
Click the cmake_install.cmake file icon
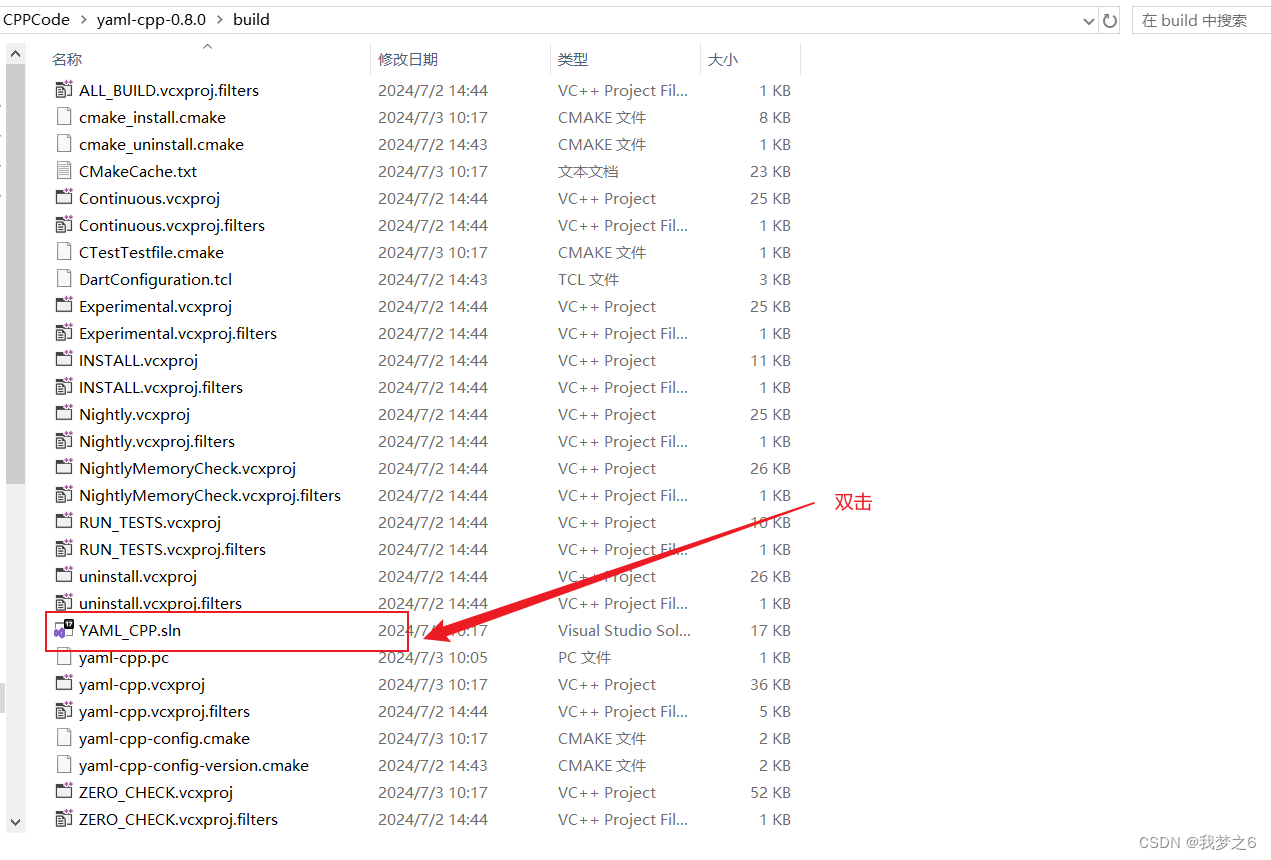point(63,117)
